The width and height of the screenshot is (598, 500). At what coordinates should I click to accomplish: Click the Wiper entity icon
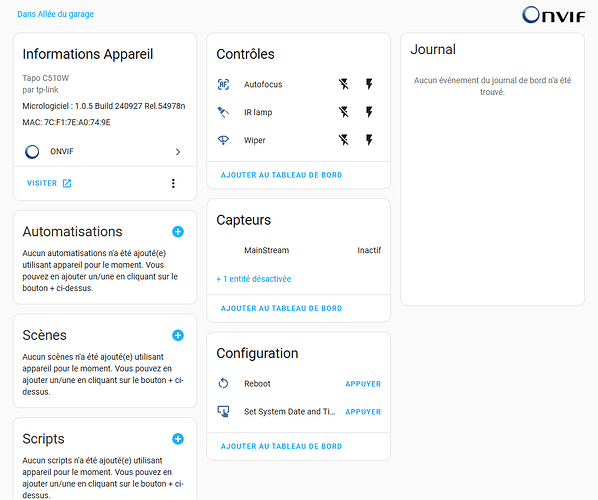[223, 140]
